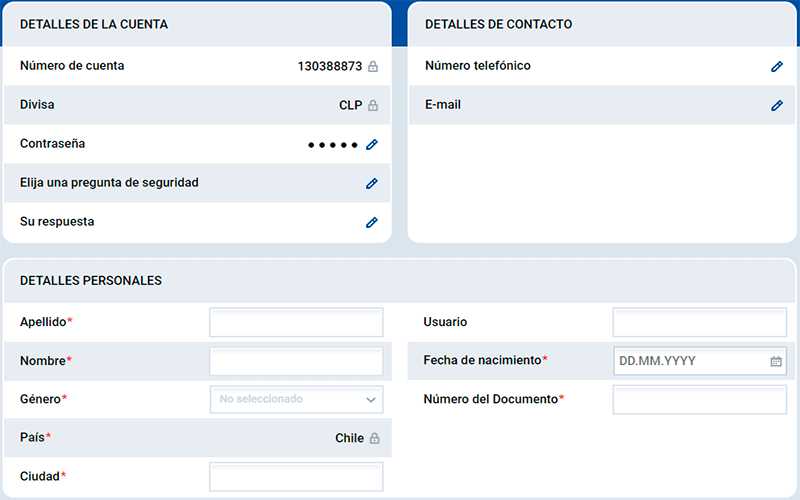Focus the Número del Documento field
The height and width of the screenshot is (500, 800).
[699, 399]
